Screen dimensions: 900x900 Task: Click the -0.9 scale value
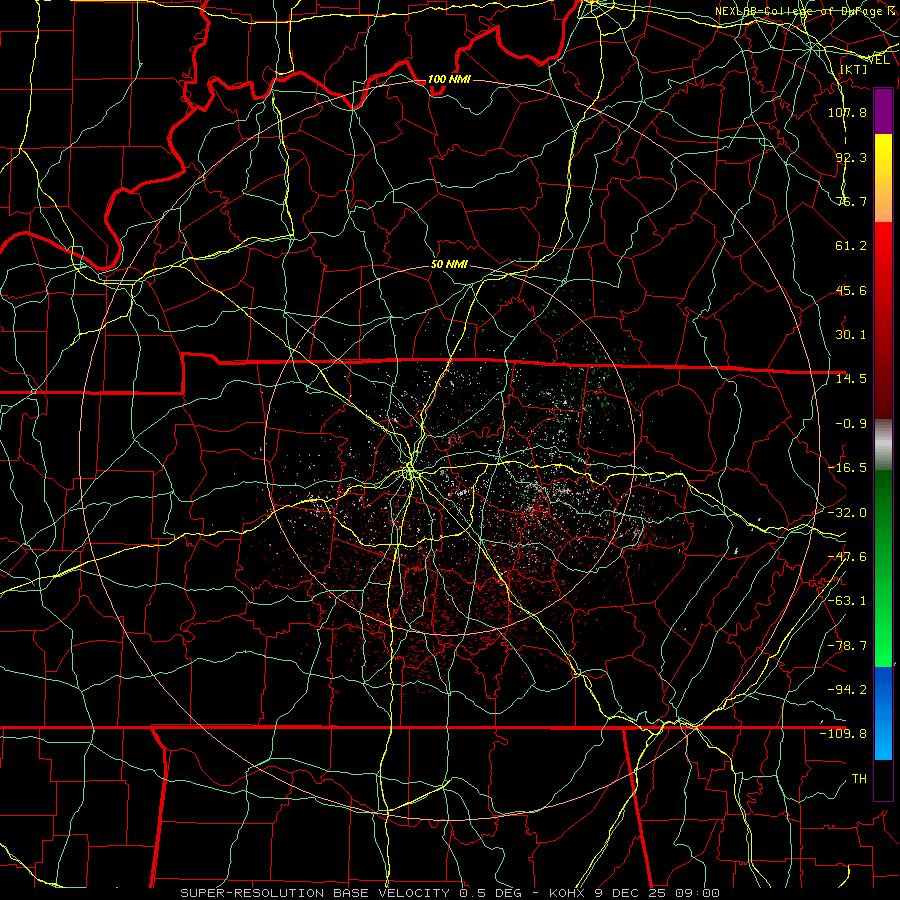point(851,424)
